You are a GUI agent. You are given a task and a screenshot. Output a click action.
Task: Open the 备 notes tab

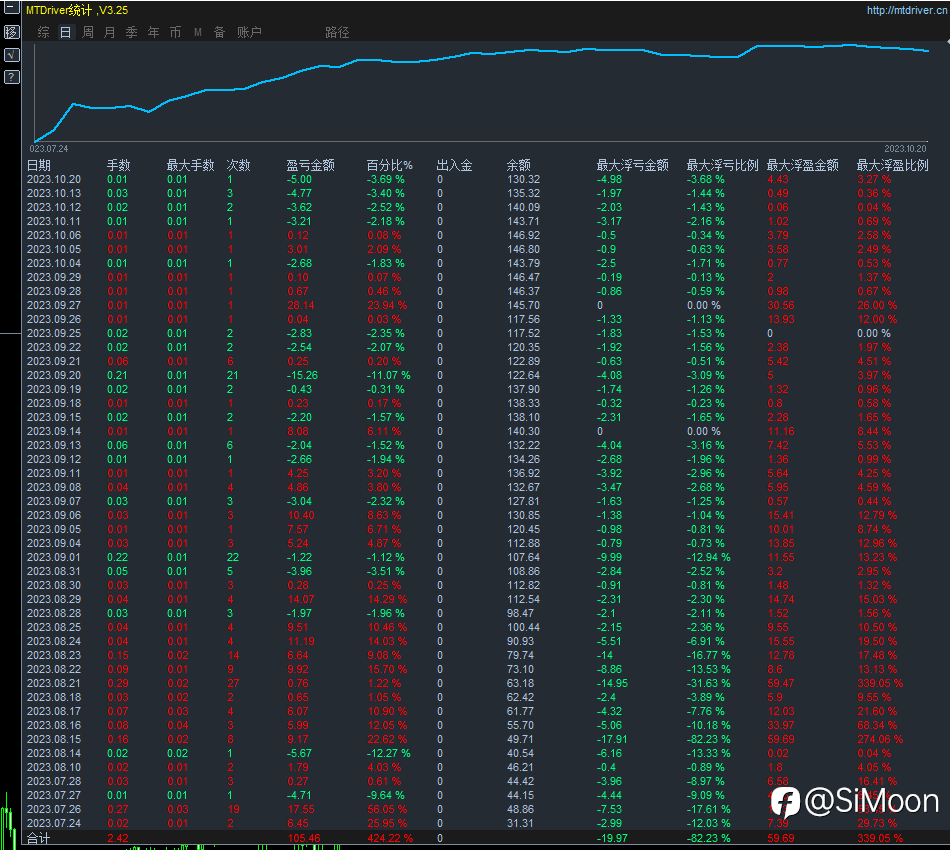pos(219,32)
